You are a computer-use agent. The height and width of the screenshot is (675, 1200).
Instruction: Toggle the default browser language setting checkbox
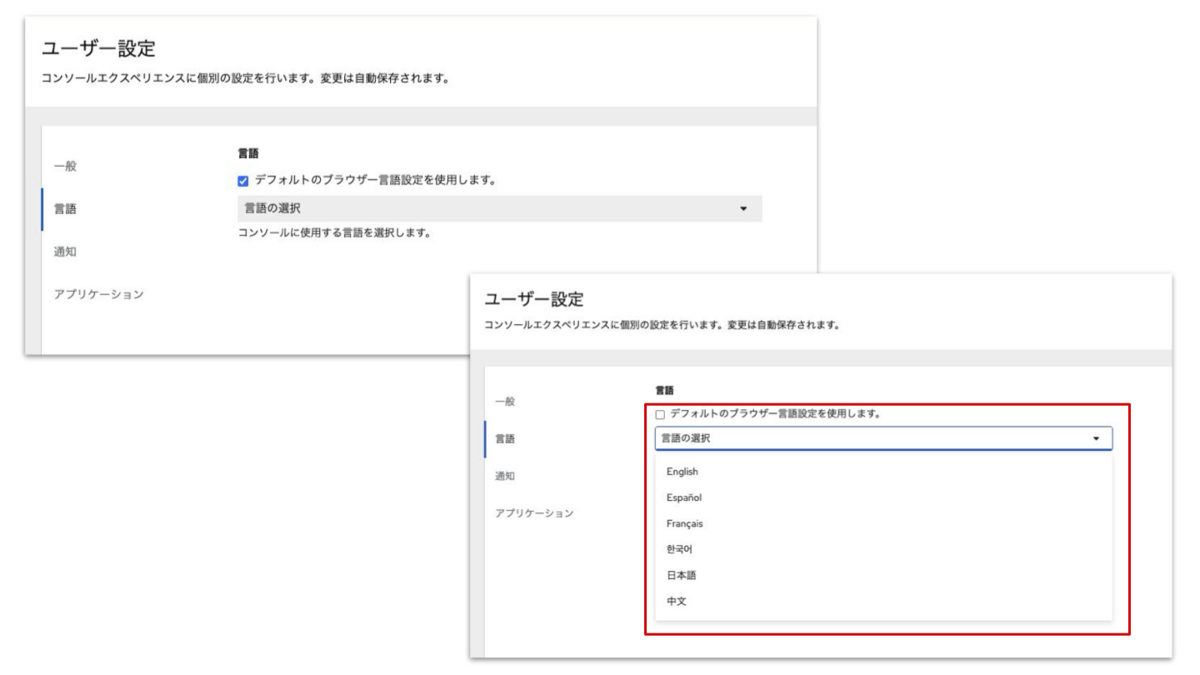pyautogui.click(x=243, y=178)
